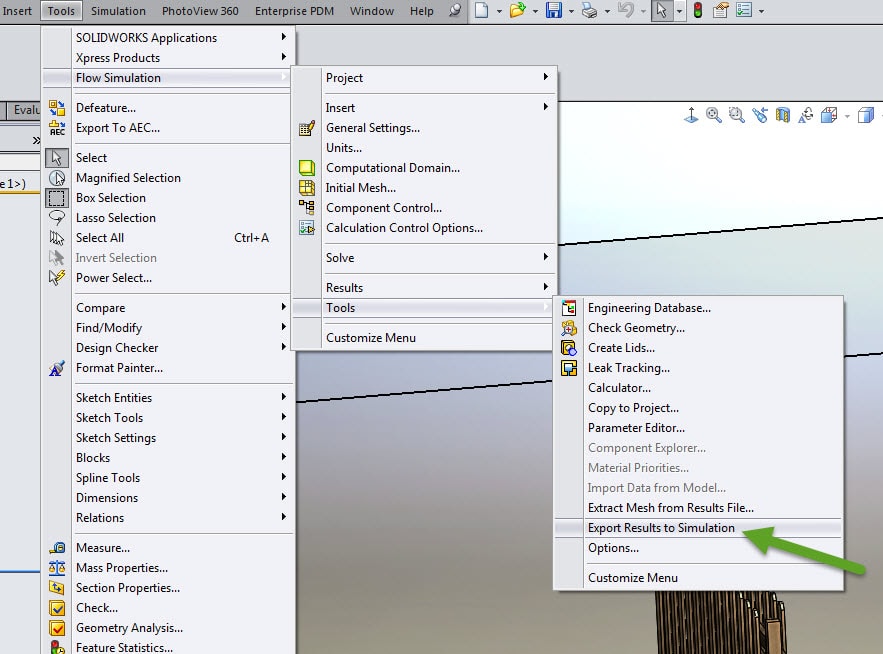This screenshot has height=654, width=883.
Task: Click the Zoom to Fit icon
Action: (714, 116)
